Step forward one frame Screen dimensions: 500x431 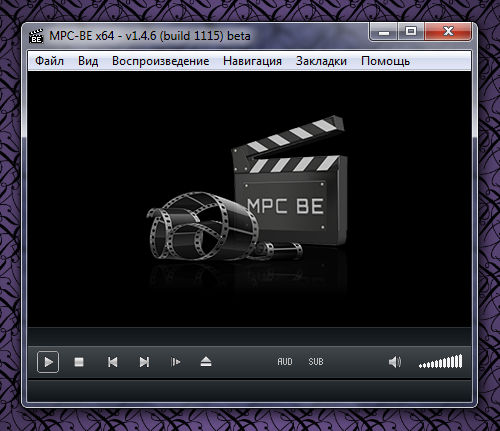point(175,362)
